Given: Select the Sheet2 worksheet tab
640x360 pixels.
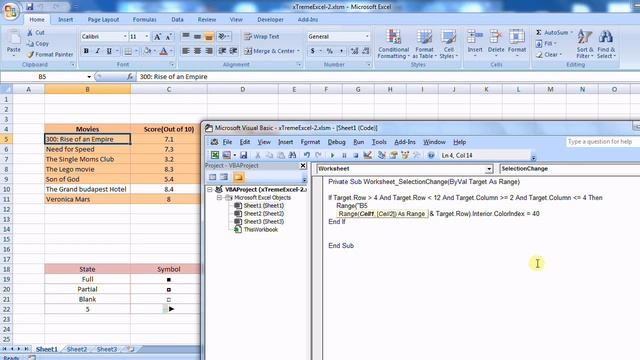Looking at the screenshot, I should coord(77,349).
